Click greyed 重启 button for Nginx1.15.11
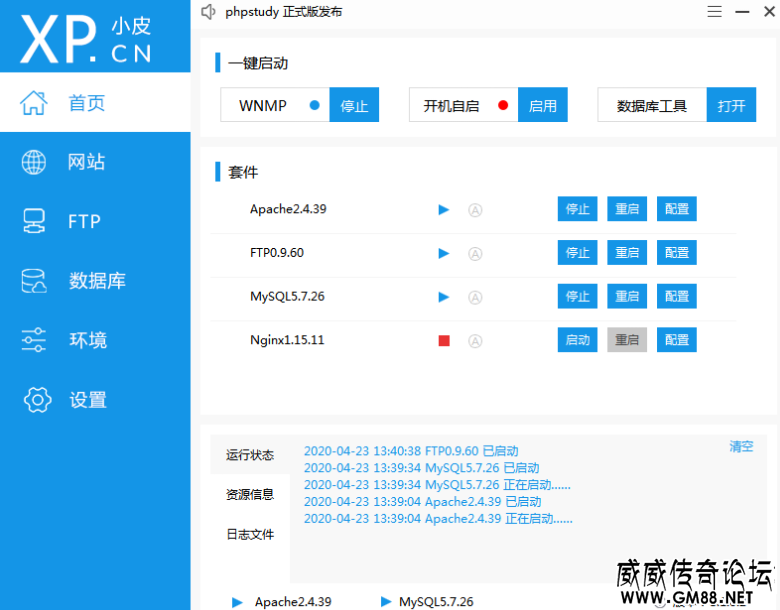Screen dimensions: 780x610 click(x=627, y=340)
